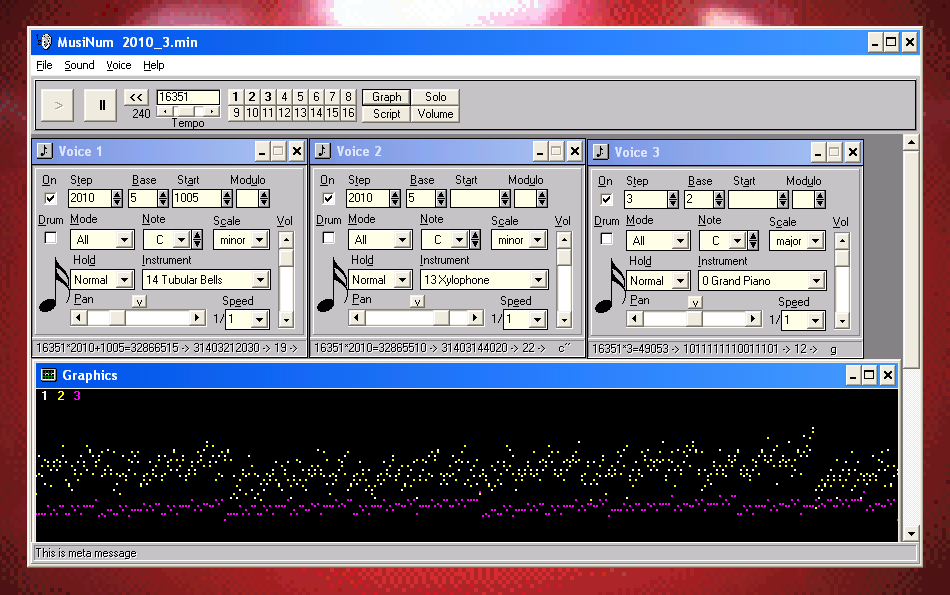
Task: Open the Voice 3 Hold dropdown
Action: tap(681, 281)
